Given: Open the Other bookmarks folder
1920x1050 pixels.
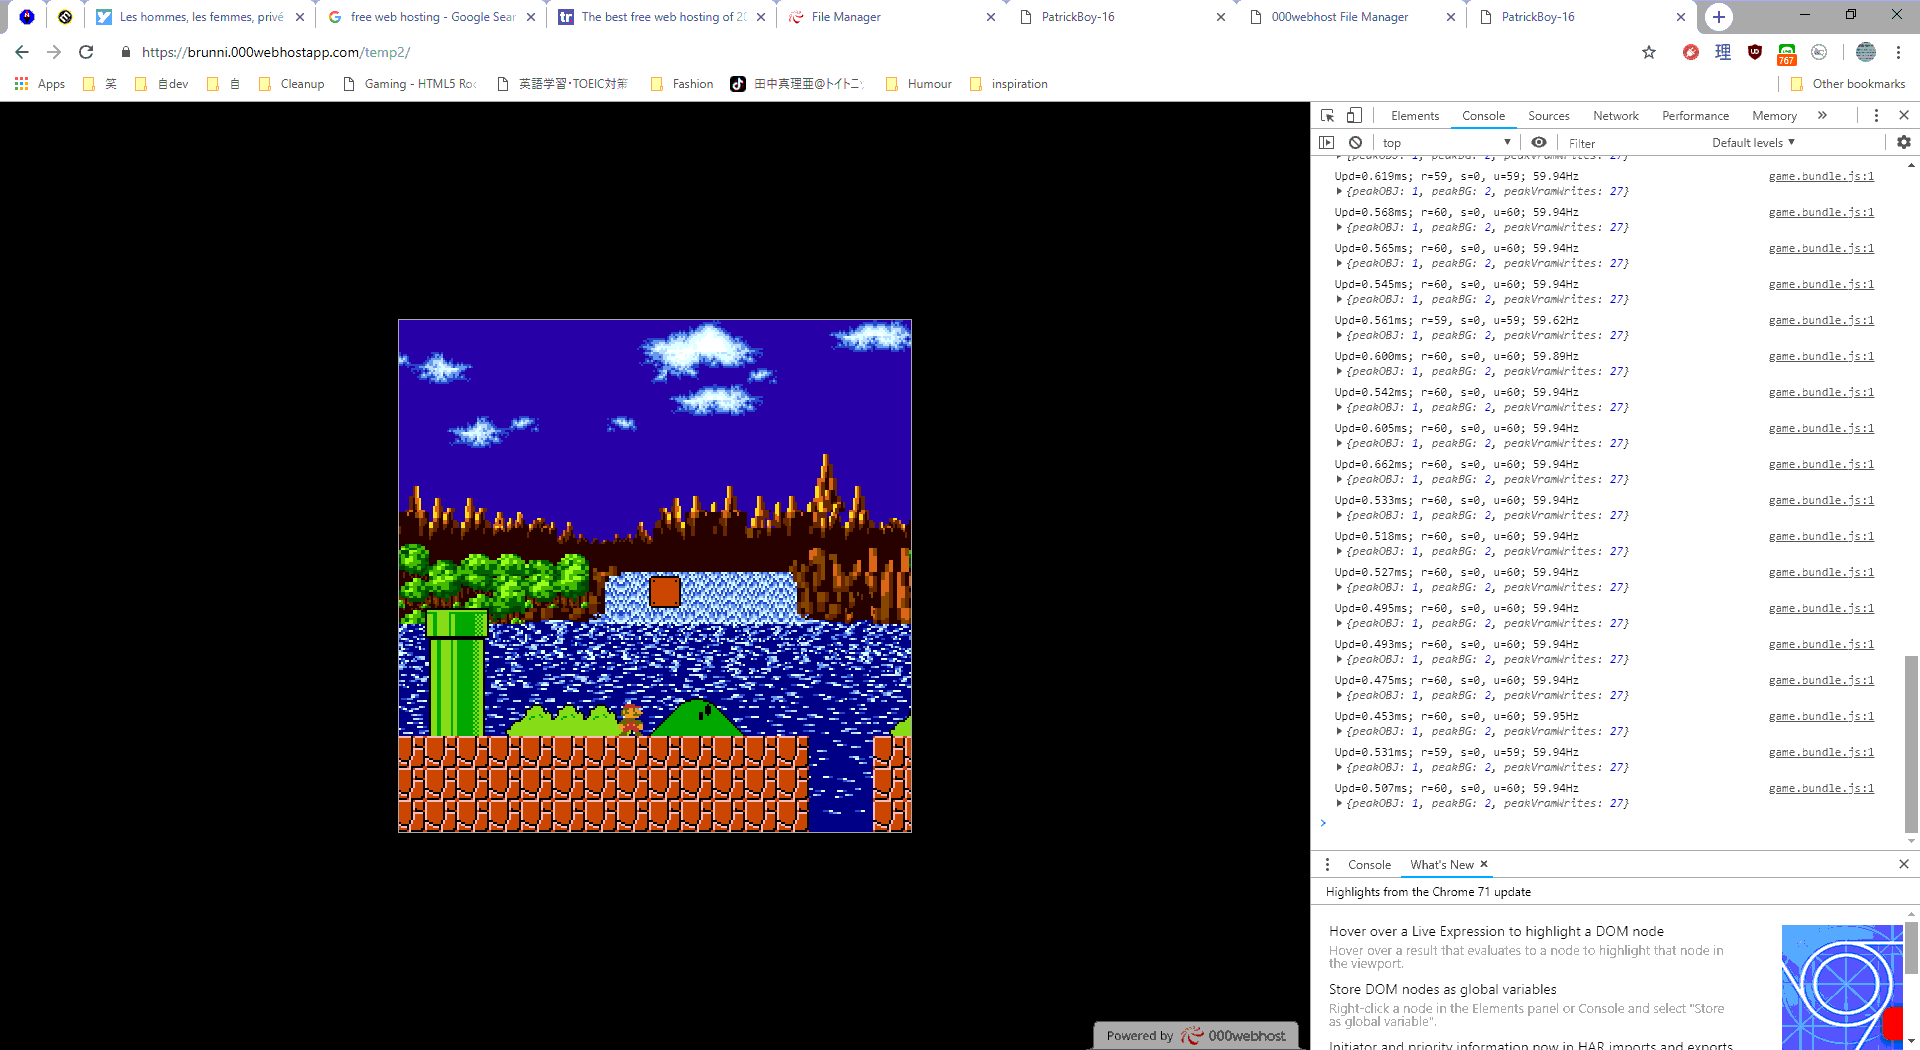Looking at the screenshot, I should [x=1848, y=84].
